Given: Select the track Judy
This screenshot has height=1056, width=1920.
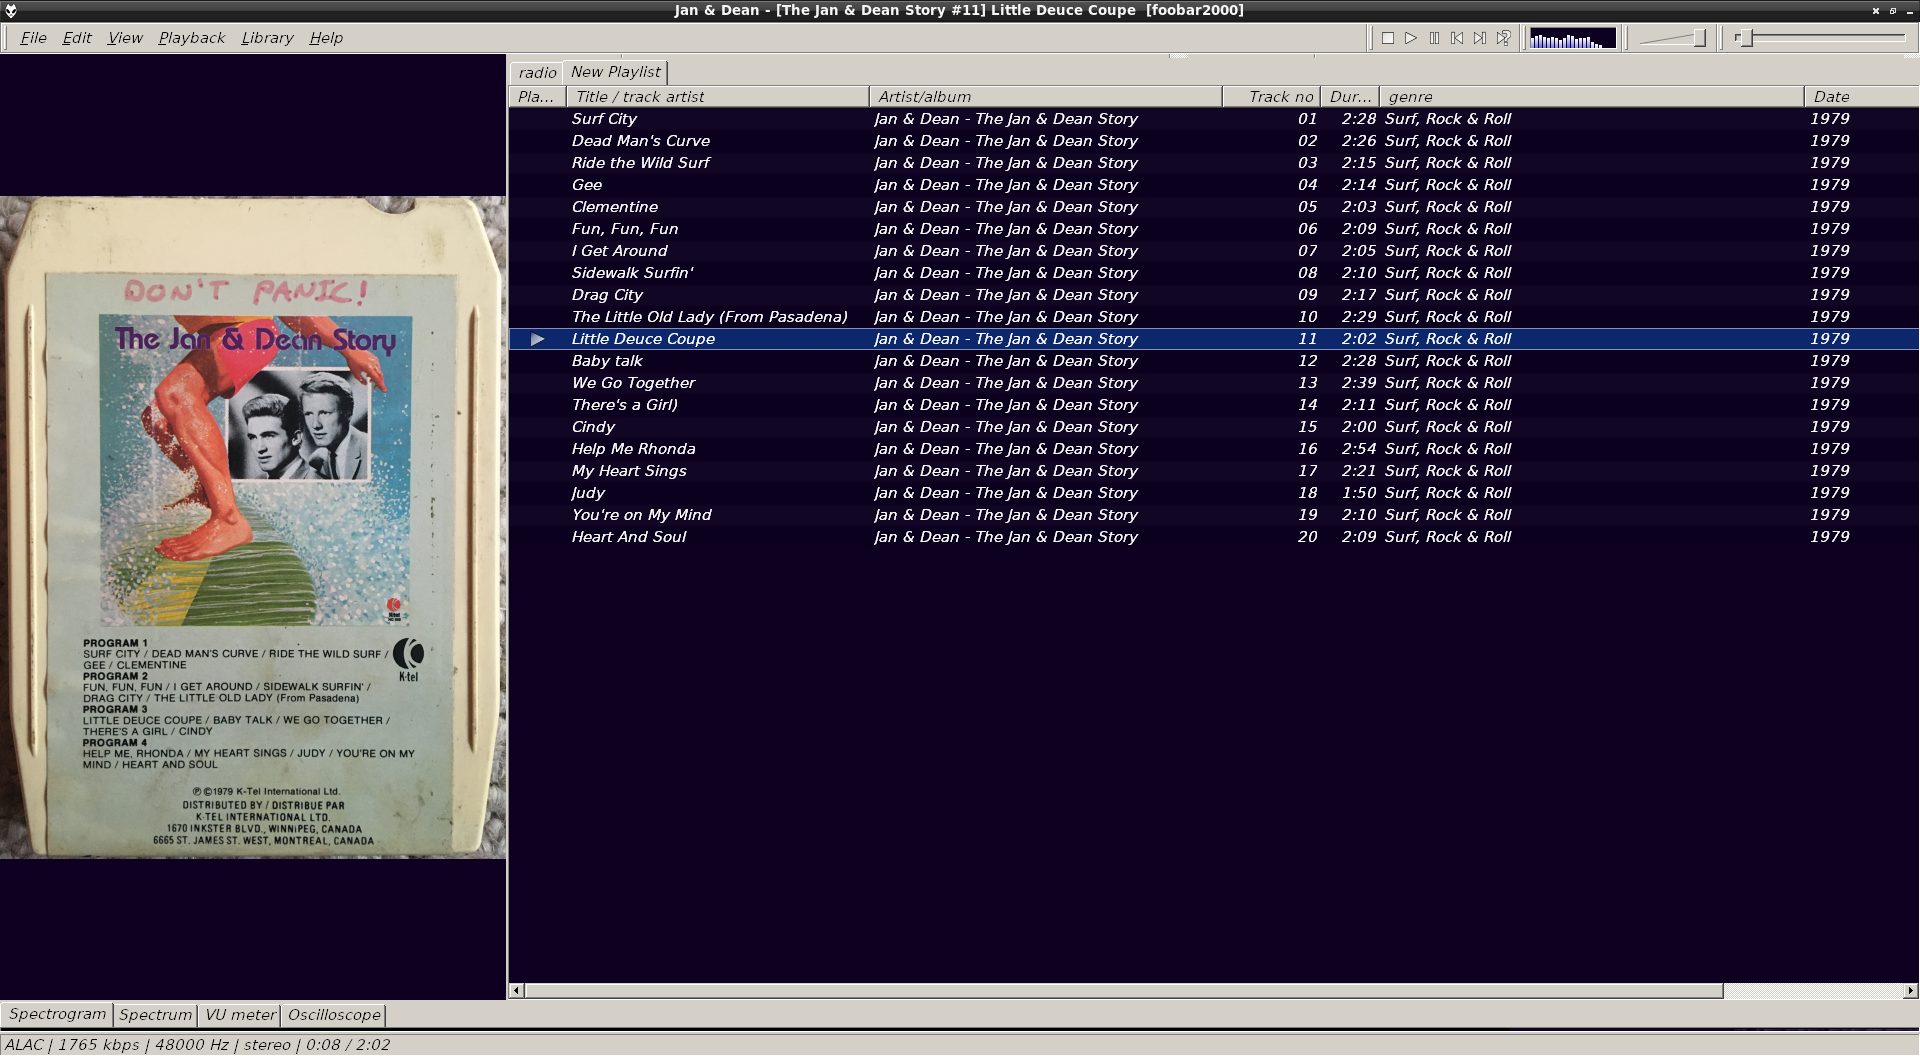Looking at the screenshot, I should [1213, 493].
